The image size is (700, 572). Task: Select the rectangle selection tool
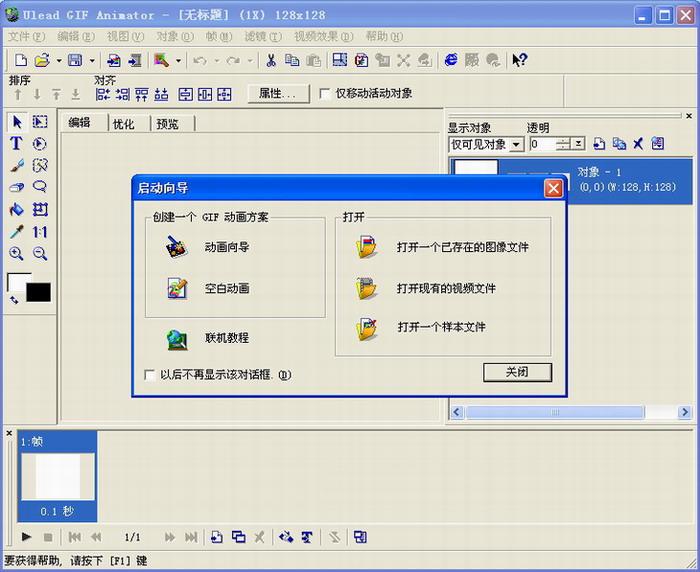(x=40, y=122)
